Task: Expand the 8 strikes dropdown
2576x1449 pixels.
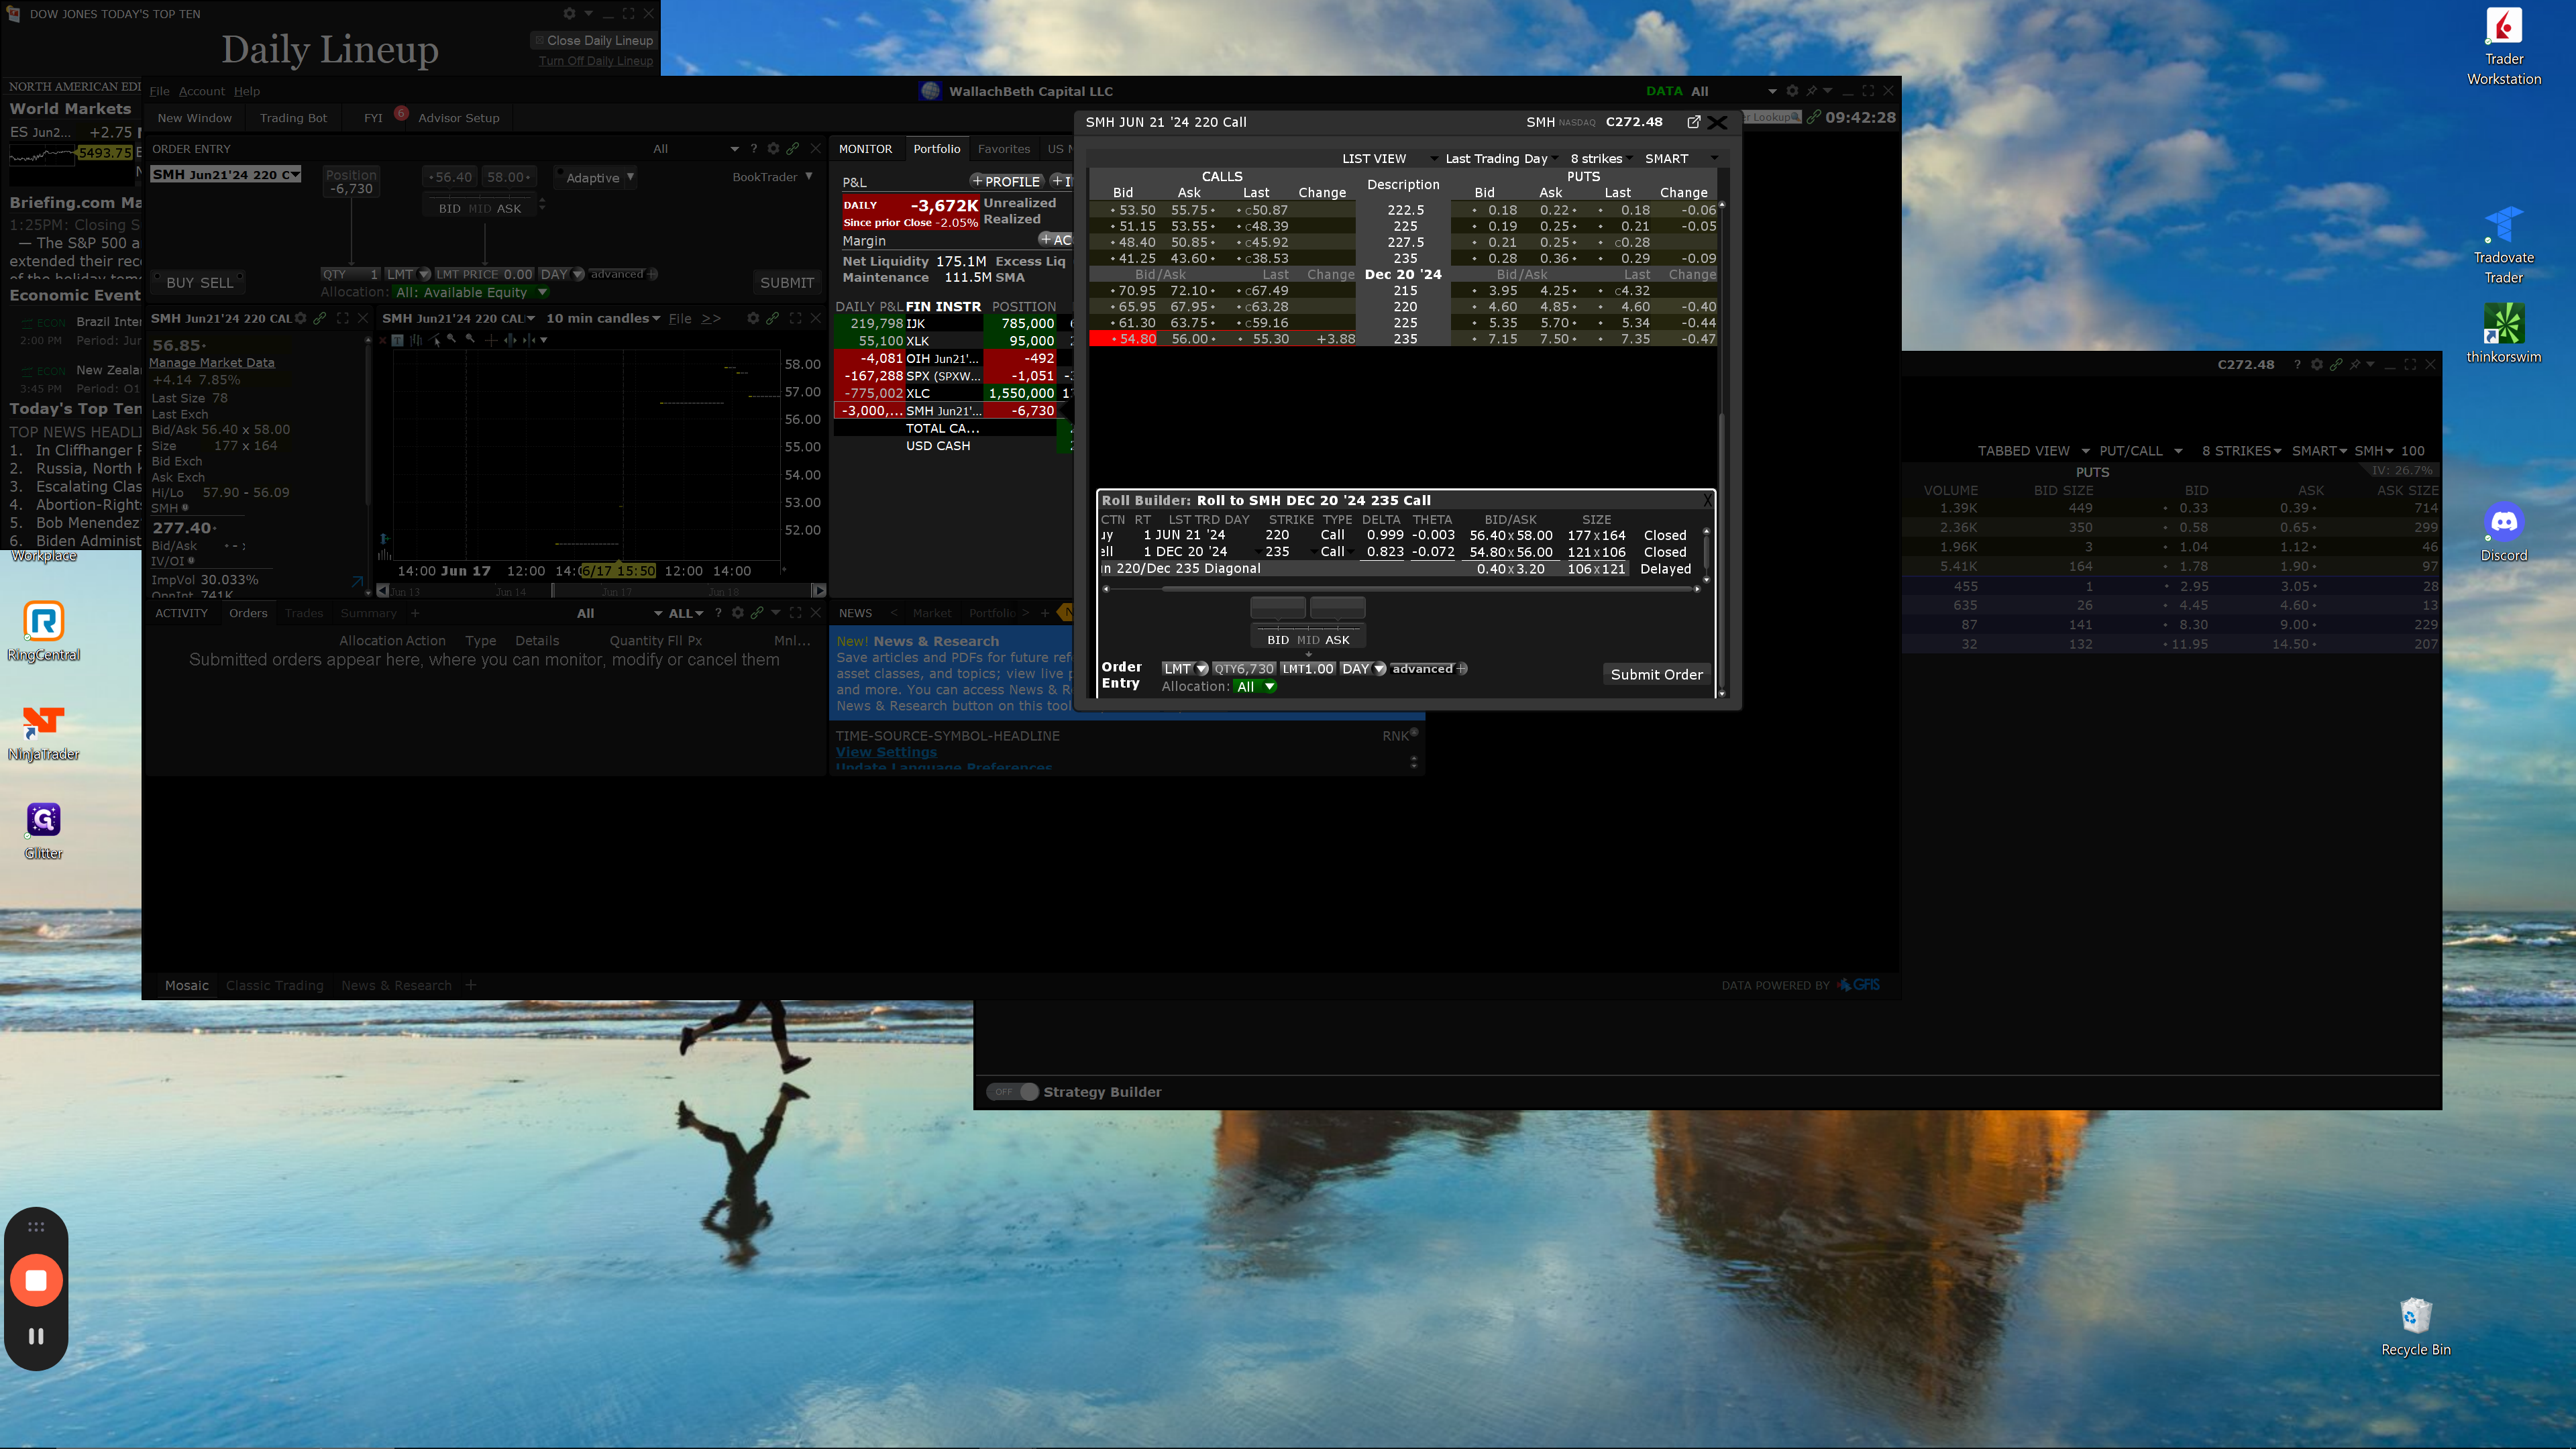Action: 1600,159
